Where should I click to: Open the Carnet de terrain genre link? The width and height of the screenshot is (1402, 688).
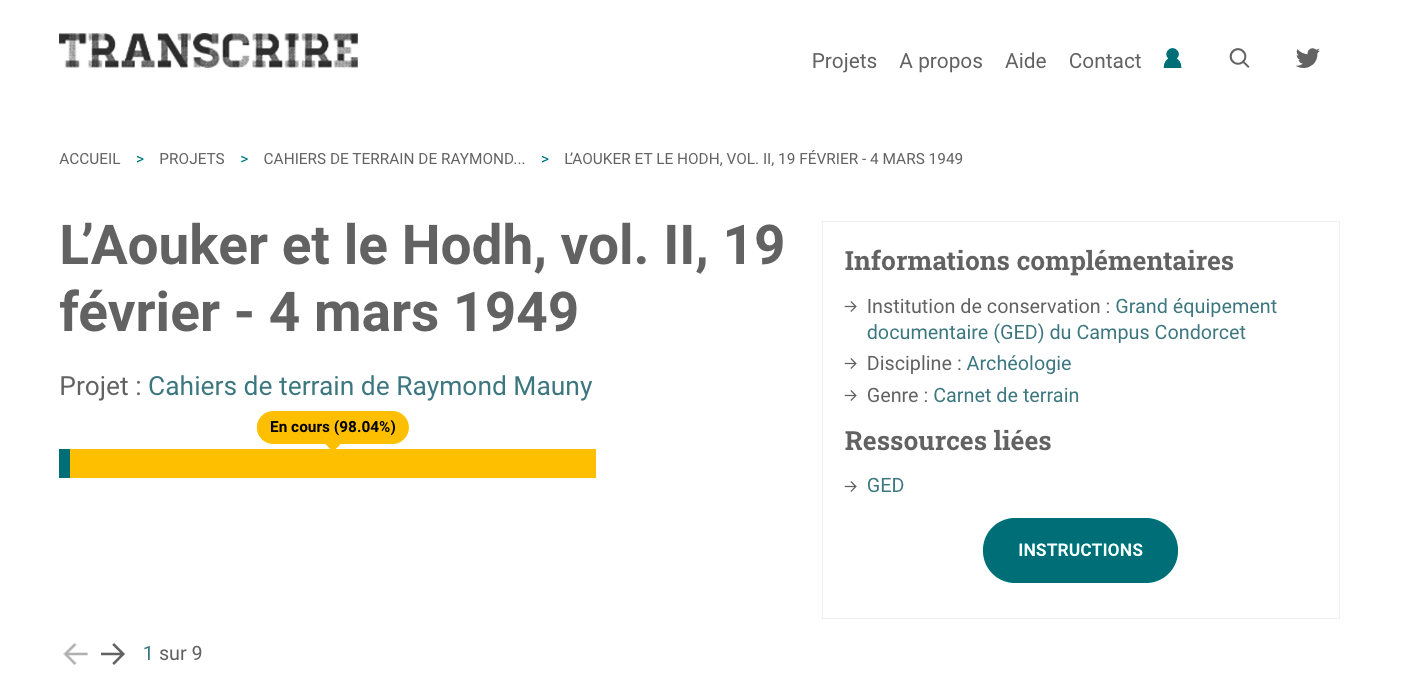click(x=1006, y=395)
